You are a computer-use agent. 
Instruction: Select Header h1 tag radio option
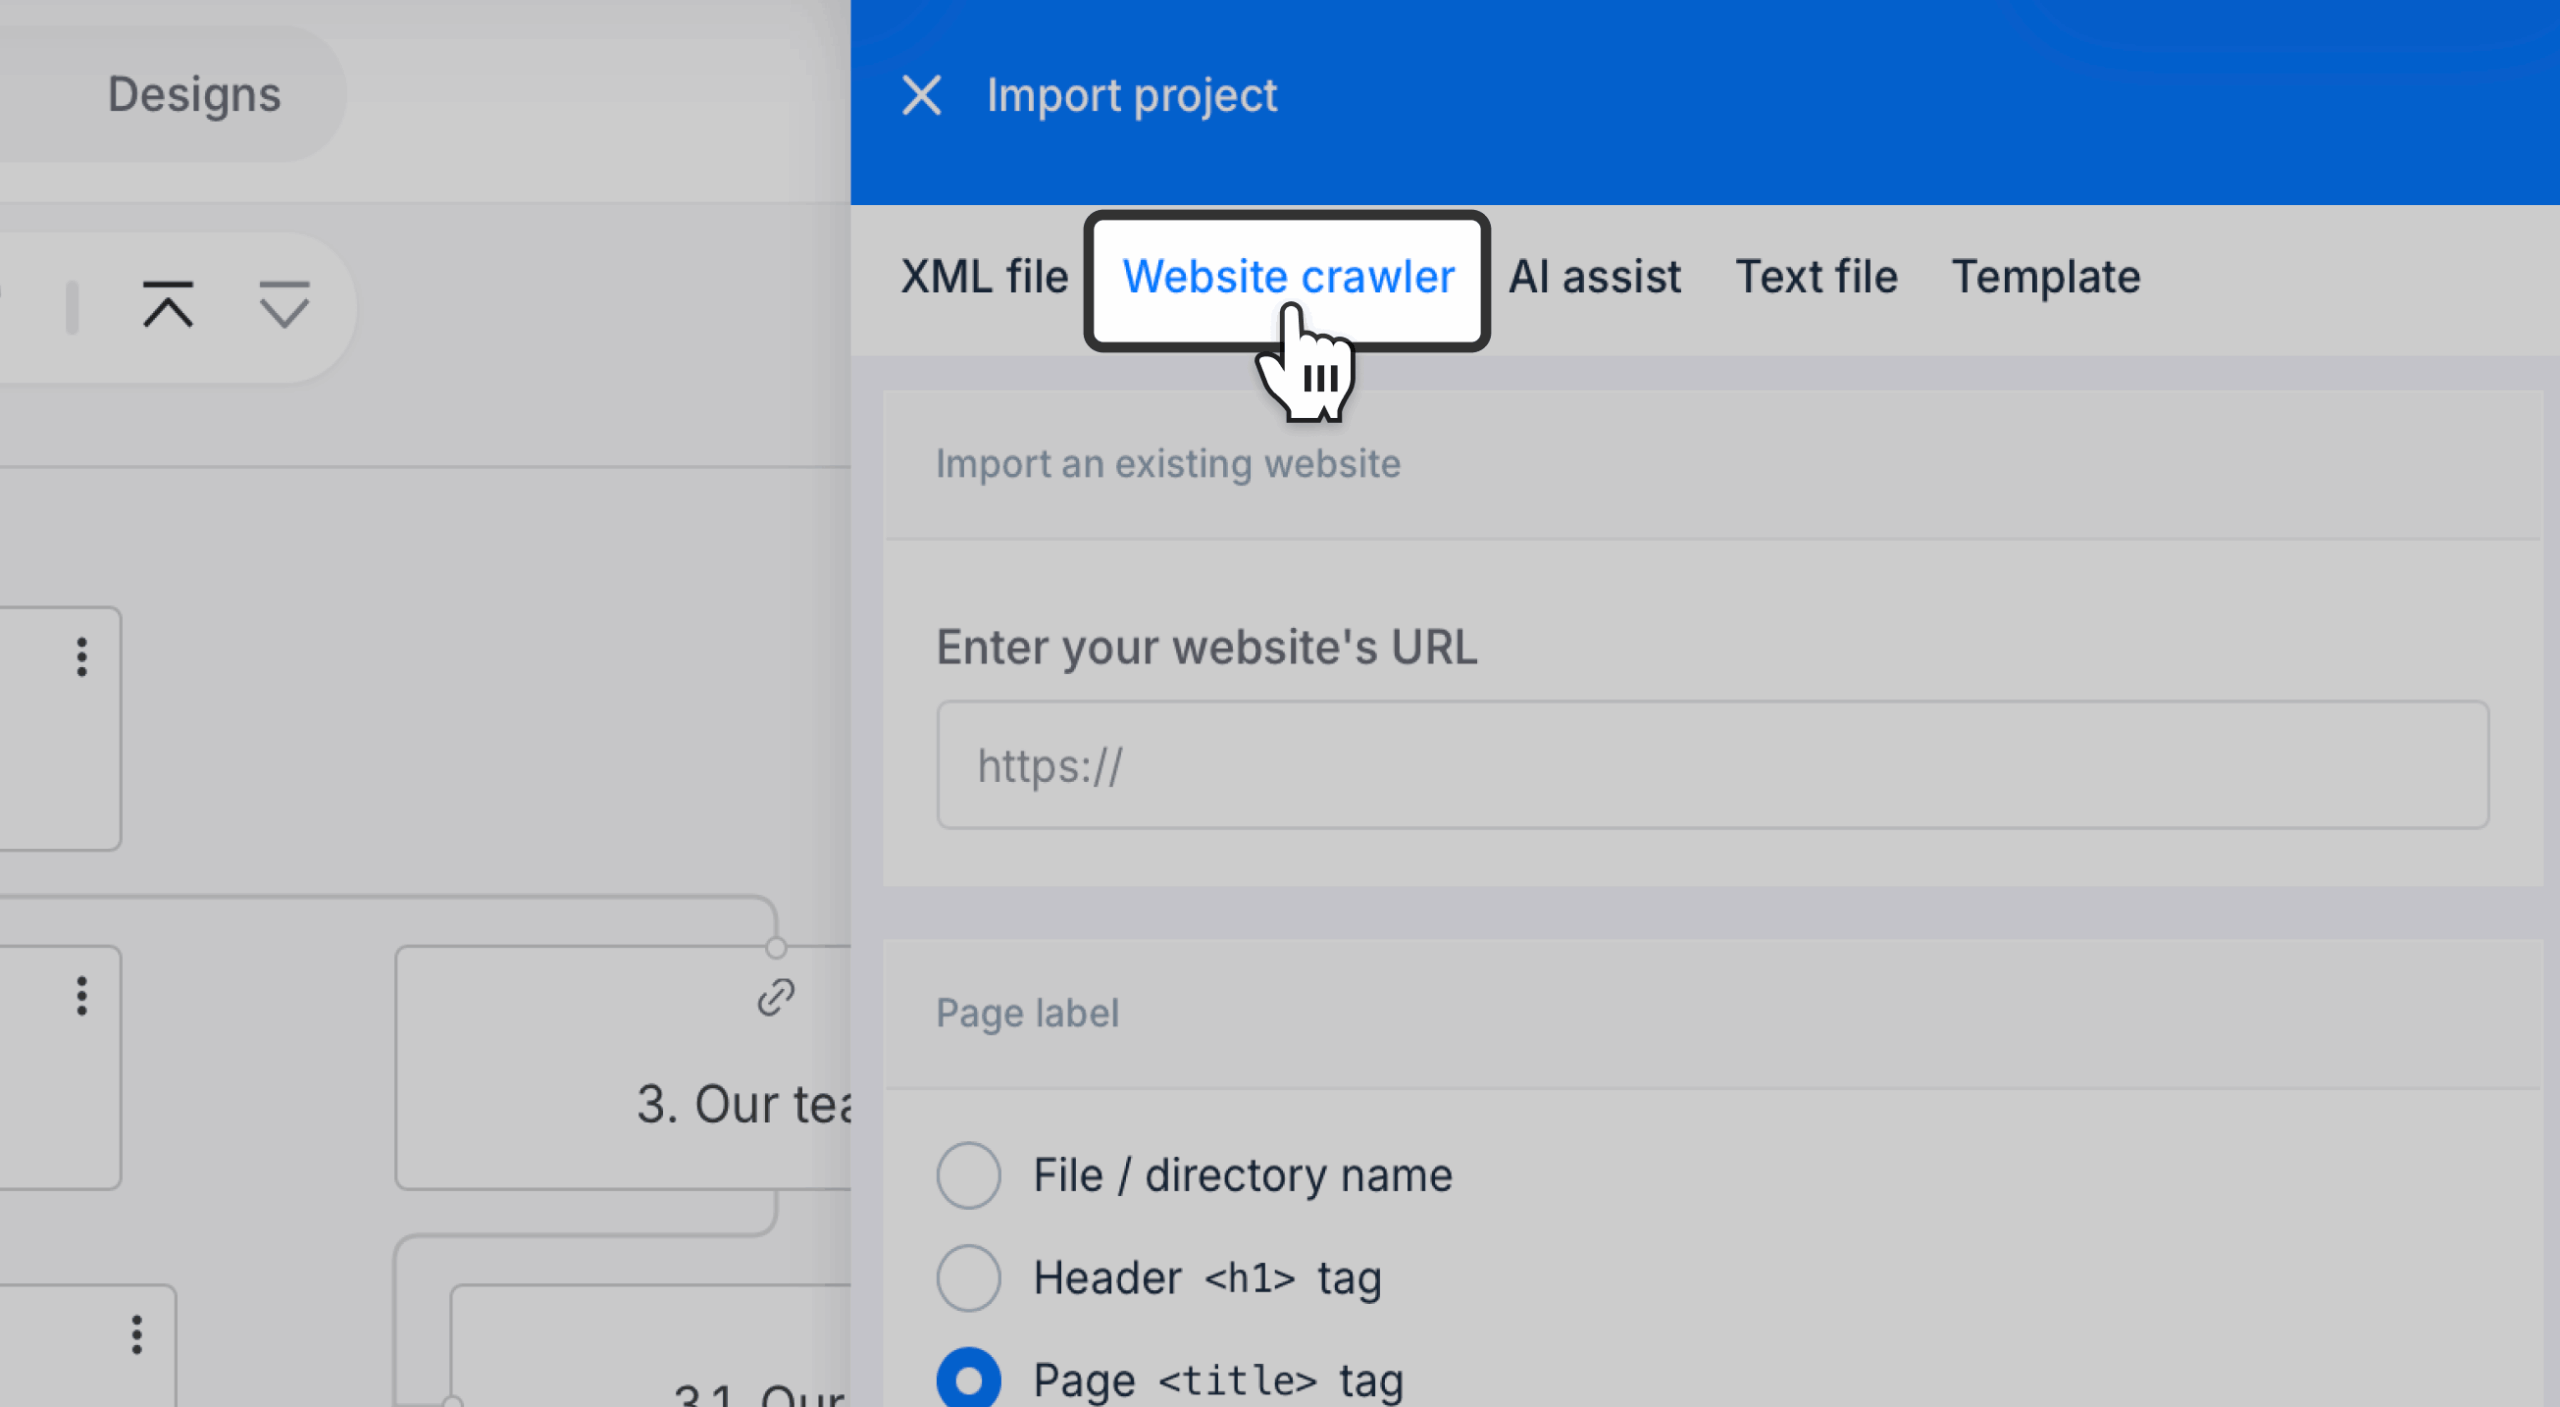click(968, 1278)
